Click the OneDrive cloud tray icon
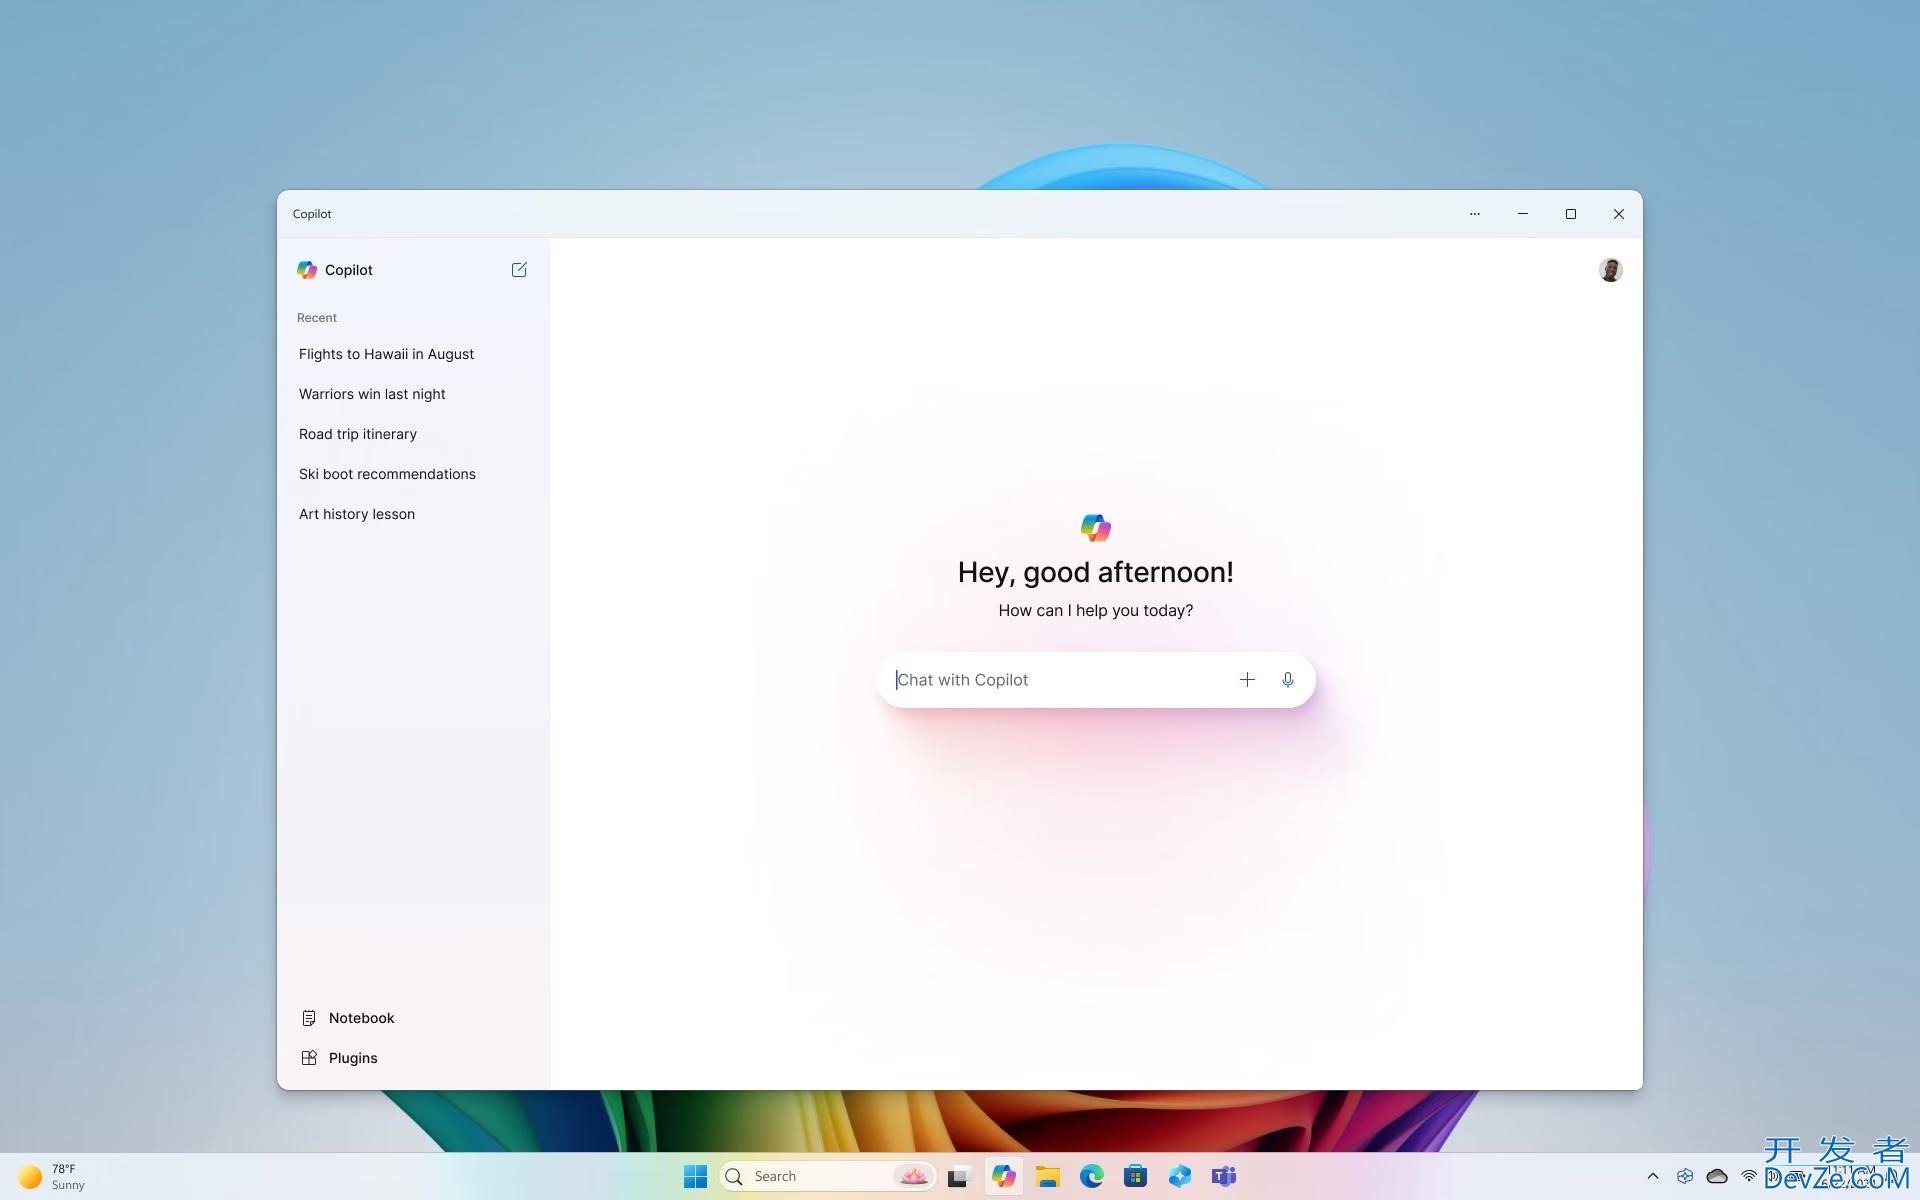Image resolution: width=1920 pixels, height=1200 pixels. coord(1717,1176)
